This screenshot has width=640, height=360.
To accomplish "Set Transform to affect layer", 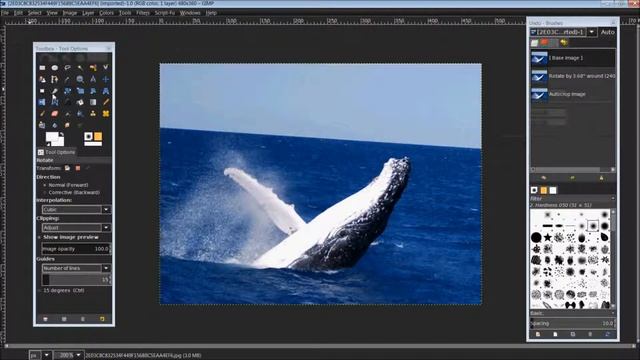I will coord(67,168).
